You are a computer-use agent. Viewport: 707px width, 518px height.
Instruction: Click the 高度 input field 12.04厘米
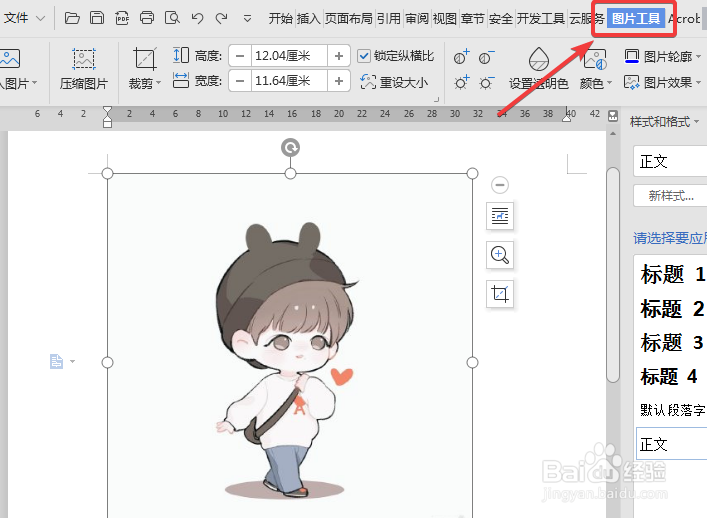pos(289,56)
